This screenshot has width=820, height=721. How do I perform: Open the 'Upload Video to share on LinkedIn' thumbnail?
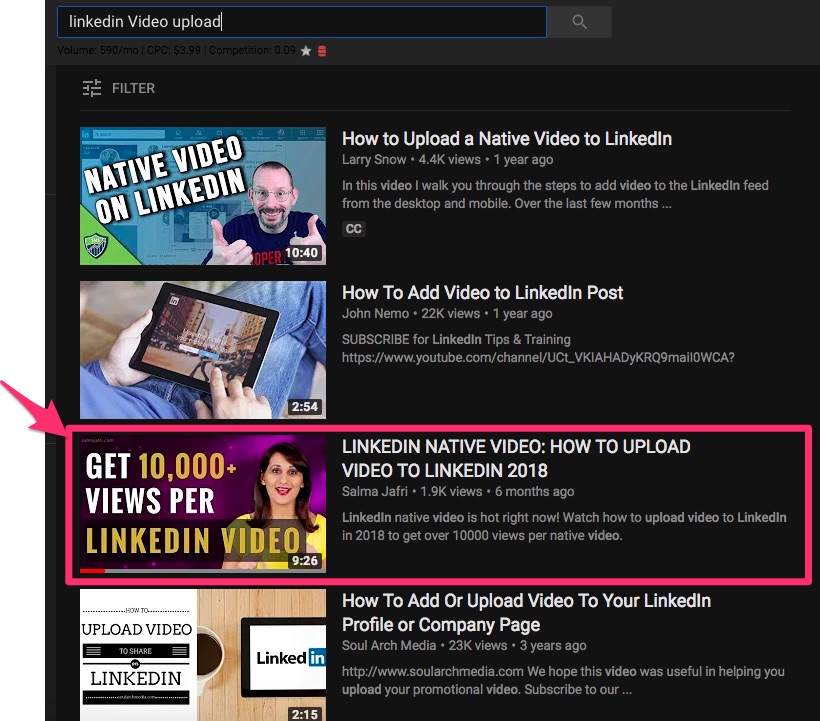pos(203,655)
